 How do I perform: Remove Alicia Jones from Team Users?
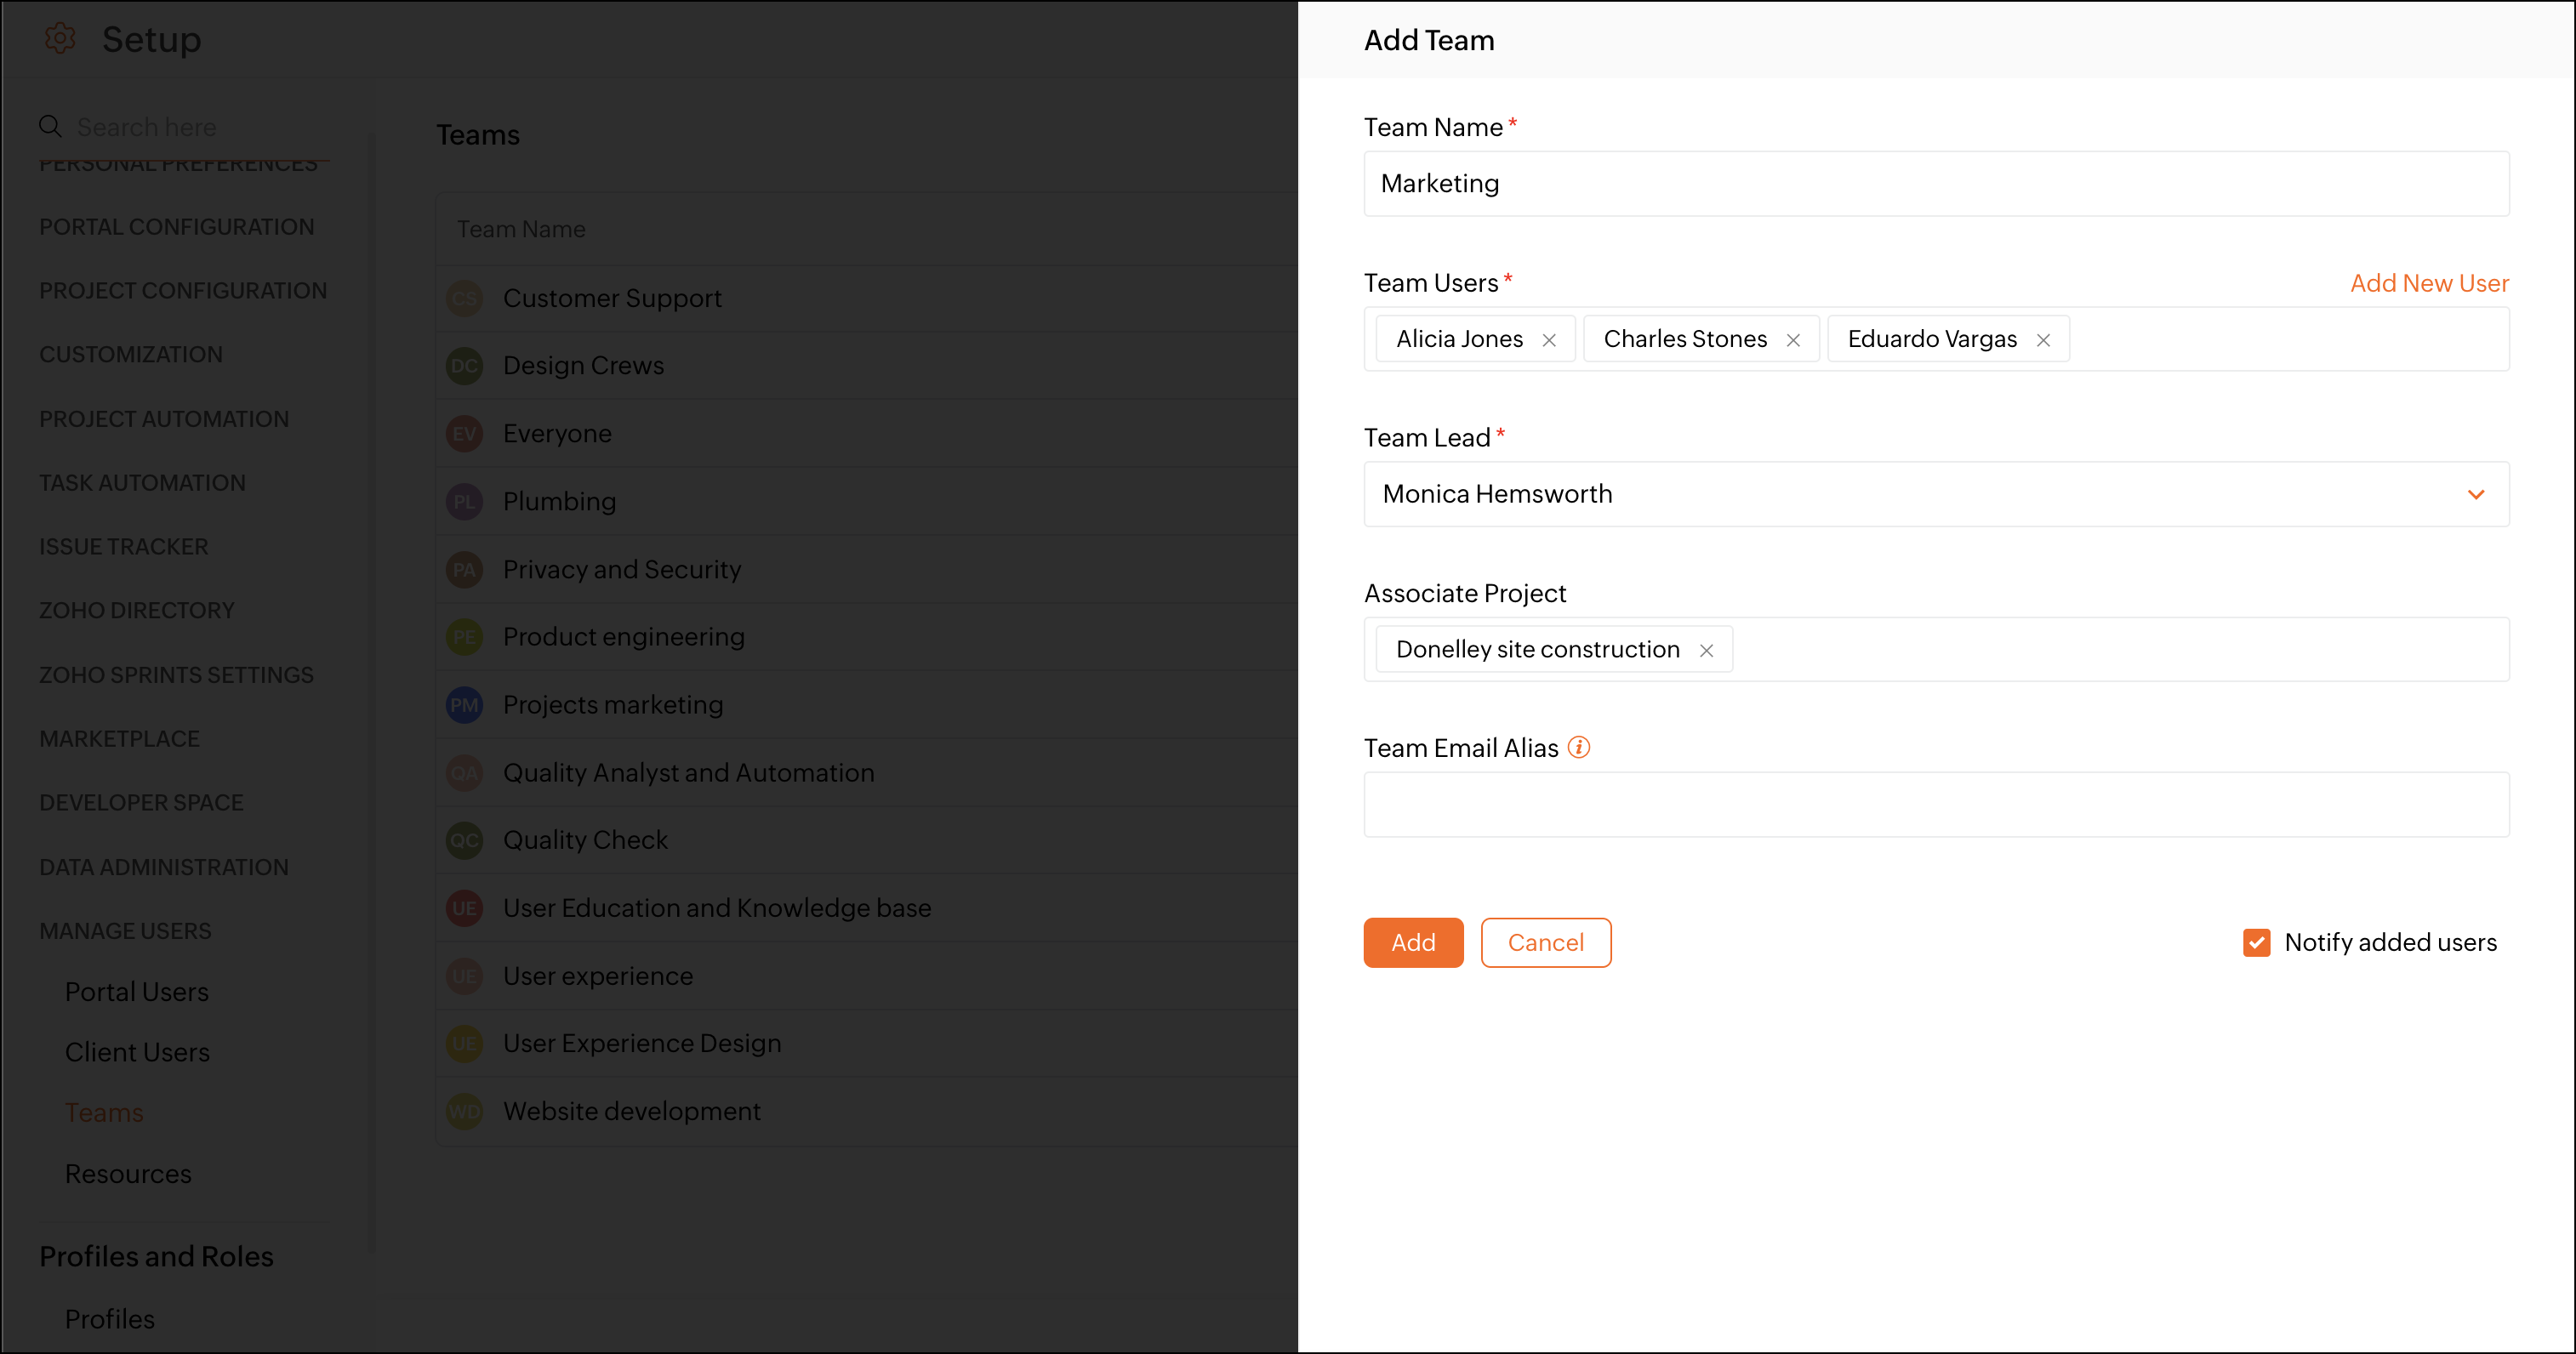[1549, 340]
